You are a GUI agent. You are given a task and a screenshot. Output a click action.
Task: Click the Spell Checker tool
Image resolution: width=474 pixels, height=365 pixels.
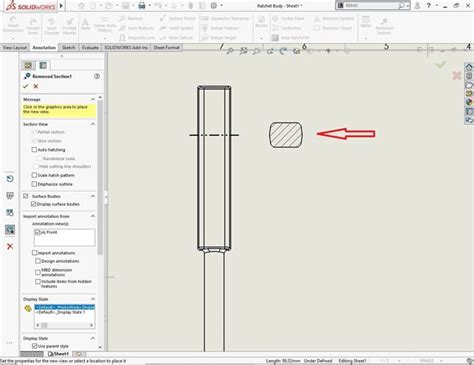pos(51,26)
